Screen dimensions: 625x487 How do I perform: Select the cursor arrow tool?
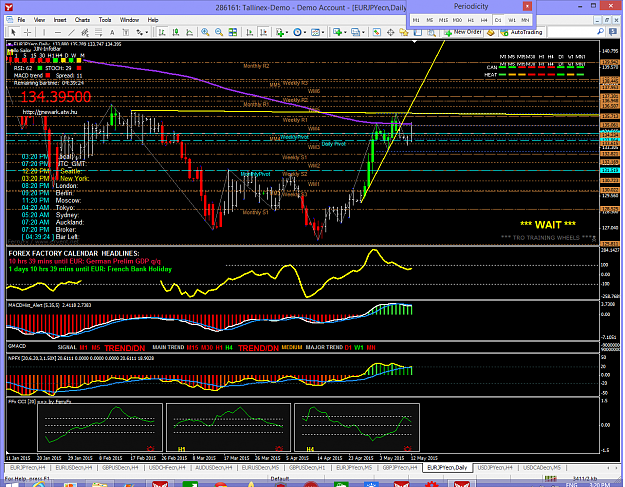(x=13, y=32)
